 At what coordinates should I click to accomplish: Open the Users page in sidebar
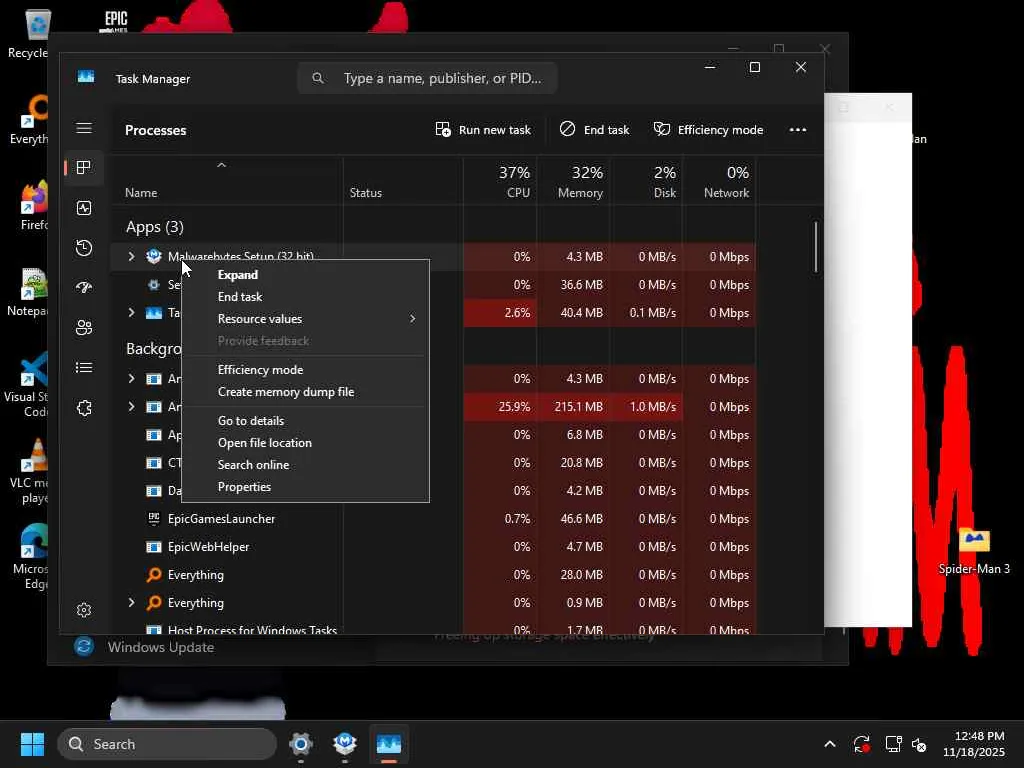(x=84, y=328)
